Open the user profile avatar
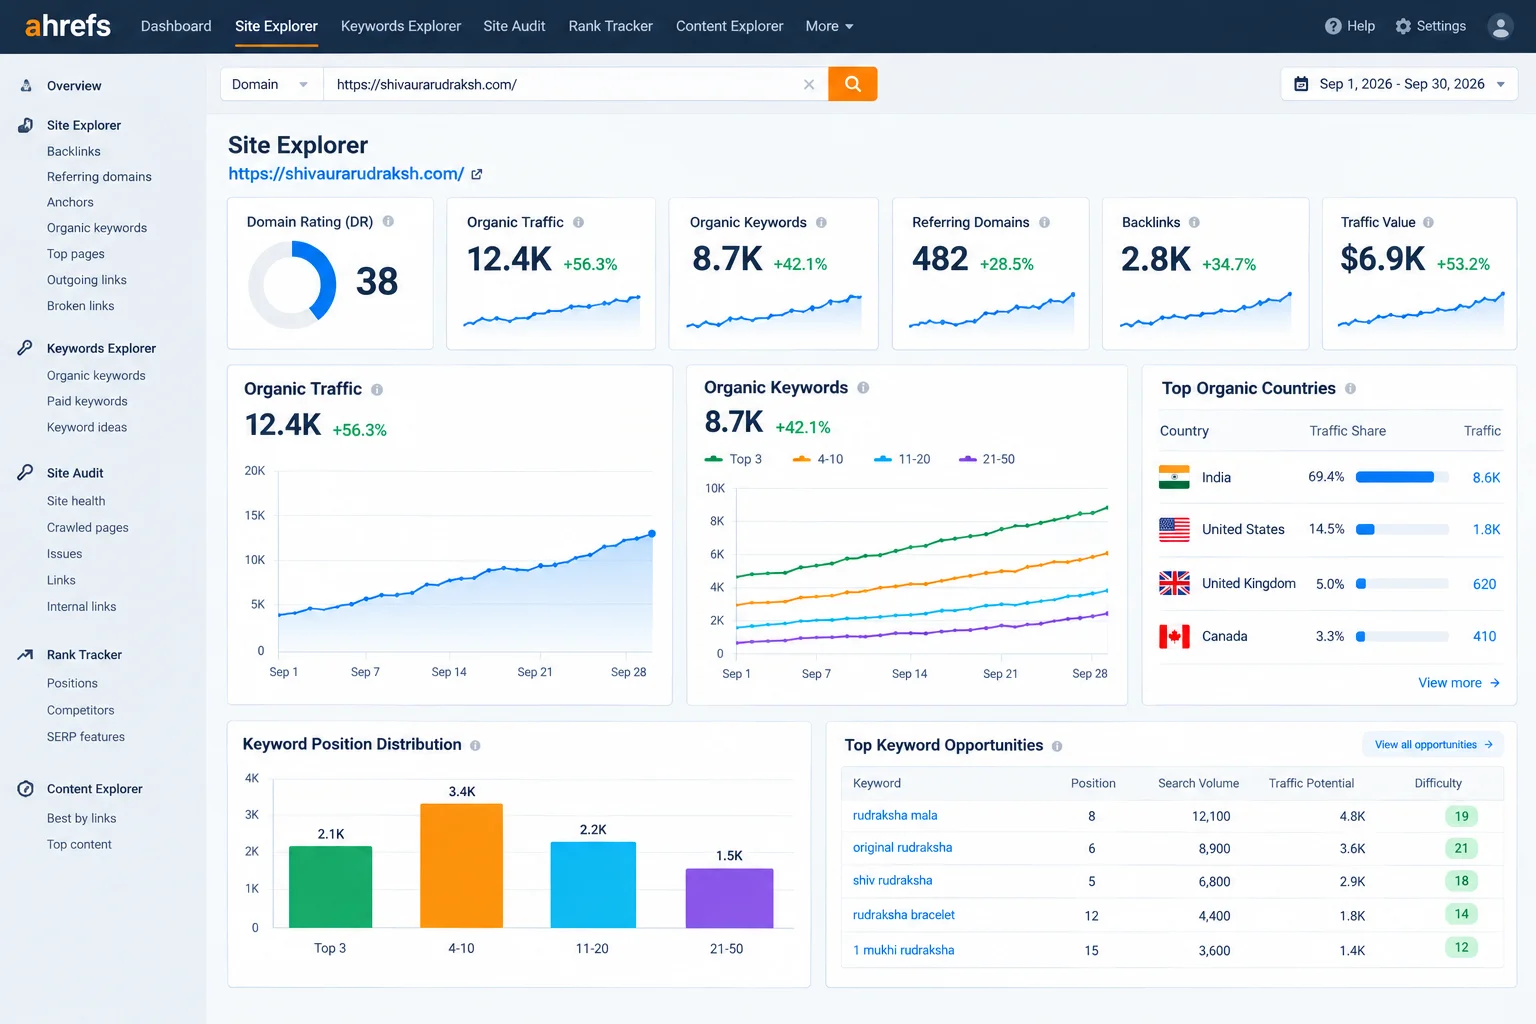Viewport: 1536px width, 1024px height. 1500,26
